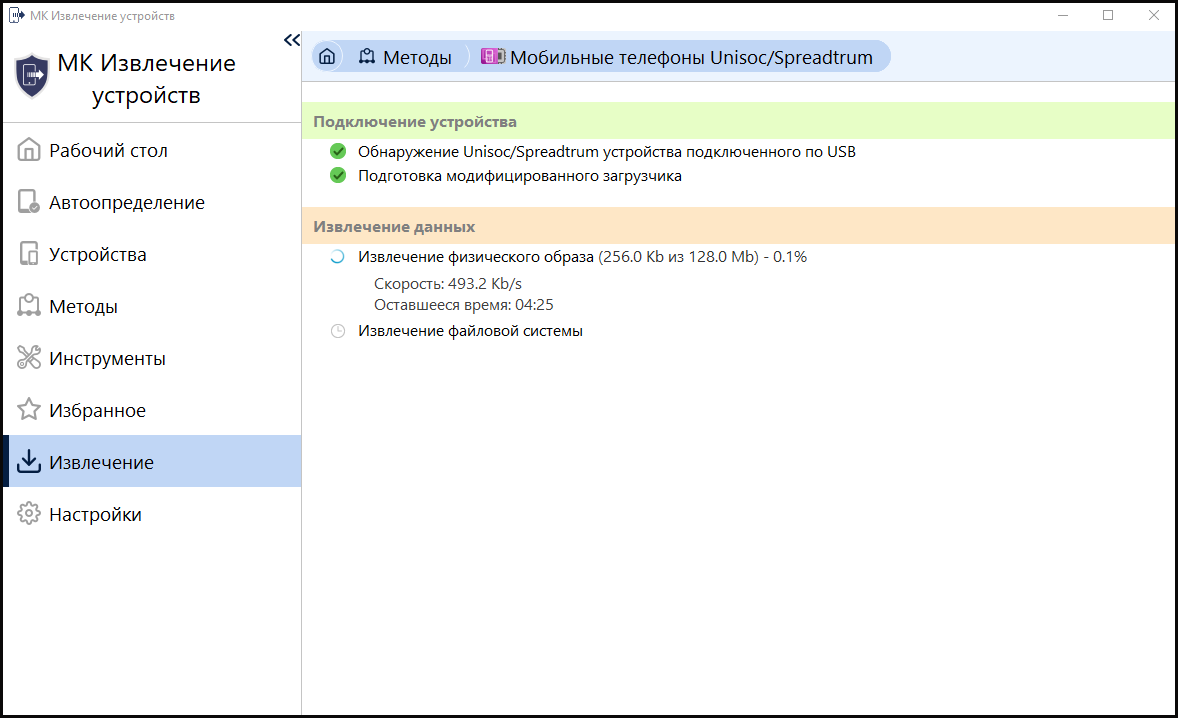Click green check for USB device detection
This screenshot has width=1178, height=718.
(338, 152)
